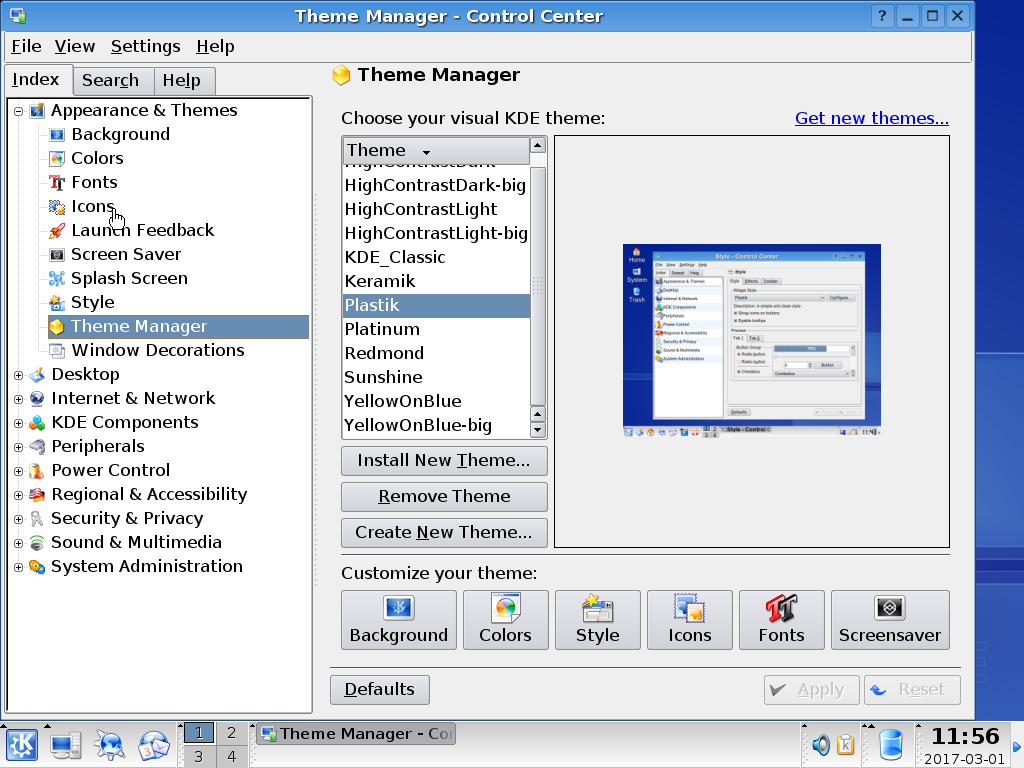Open the Trash applet in the panel
1024x768 pixels.
(891, 745)
